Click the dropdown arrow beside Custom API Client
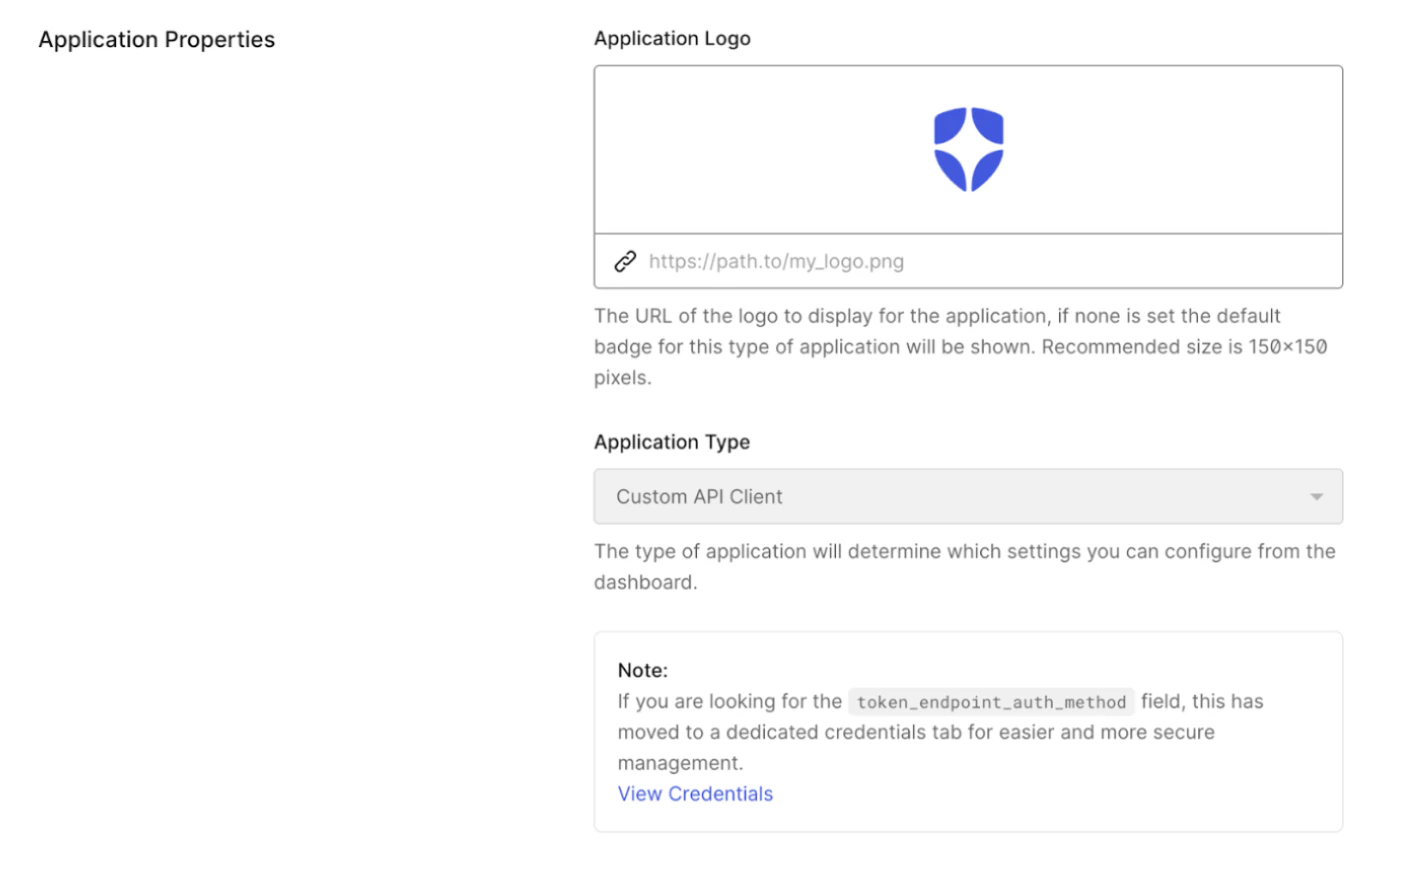This screenshot has width=1404, height=870. click(1316, 497)
